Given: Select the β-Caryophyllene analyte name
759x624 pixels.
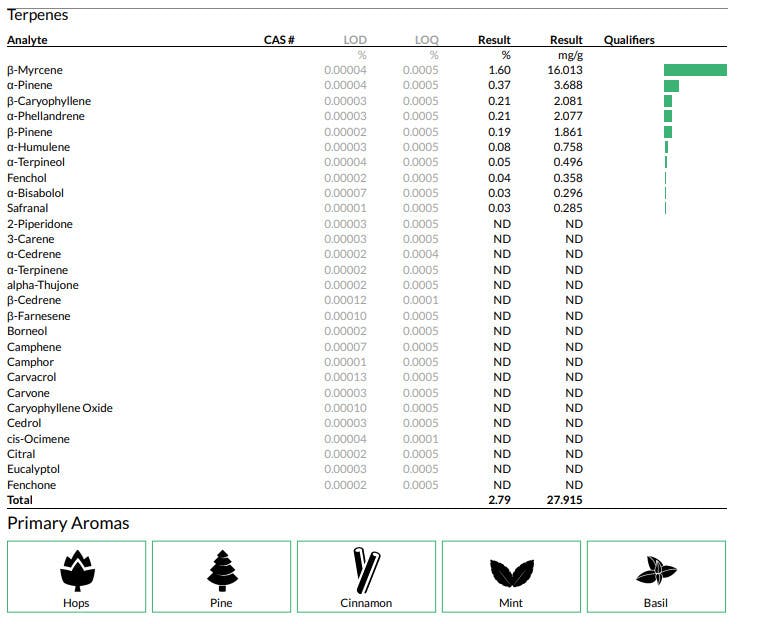Looking at the screenshot, I should 49,101.
